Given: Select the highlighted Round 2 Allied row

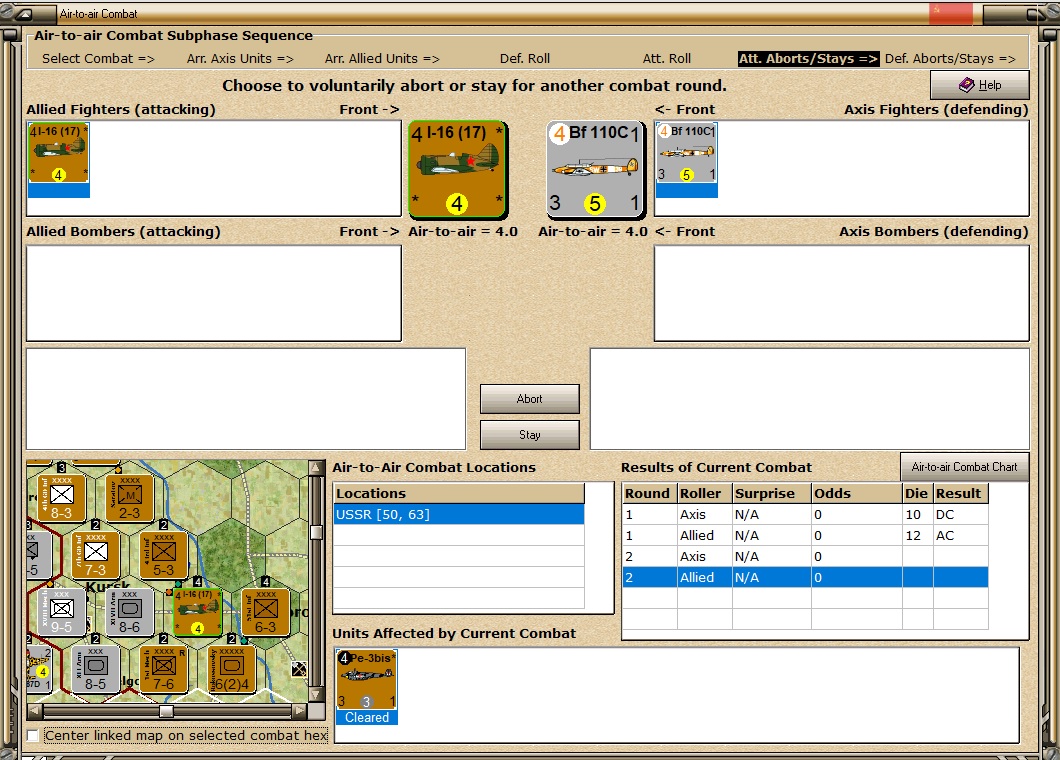Looking at the screenshot, I should (x=805, y=577).
